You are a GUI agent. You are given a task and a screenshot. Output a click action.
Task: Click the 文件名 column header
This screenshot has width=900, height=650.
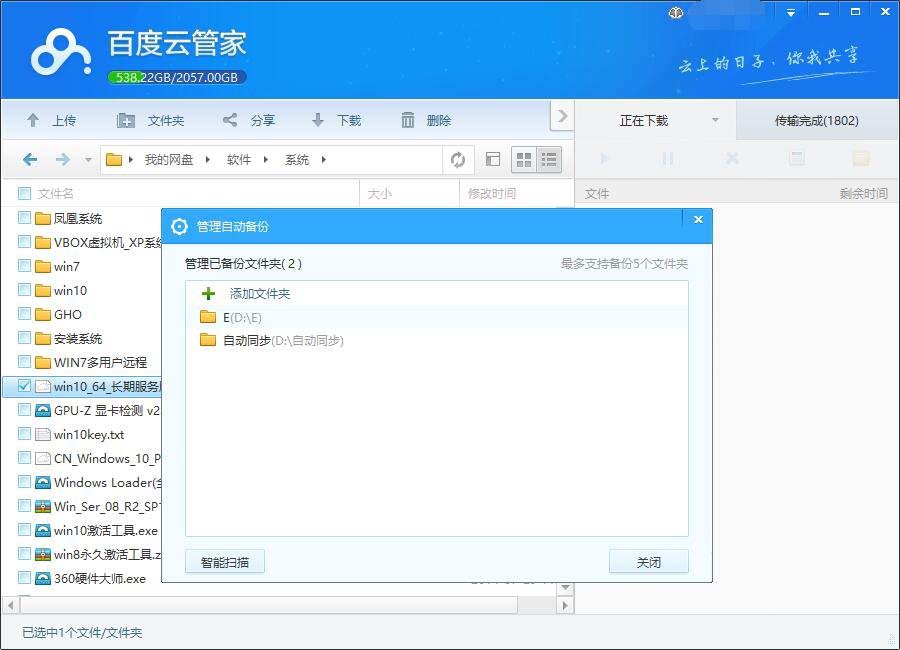(56, 194)
